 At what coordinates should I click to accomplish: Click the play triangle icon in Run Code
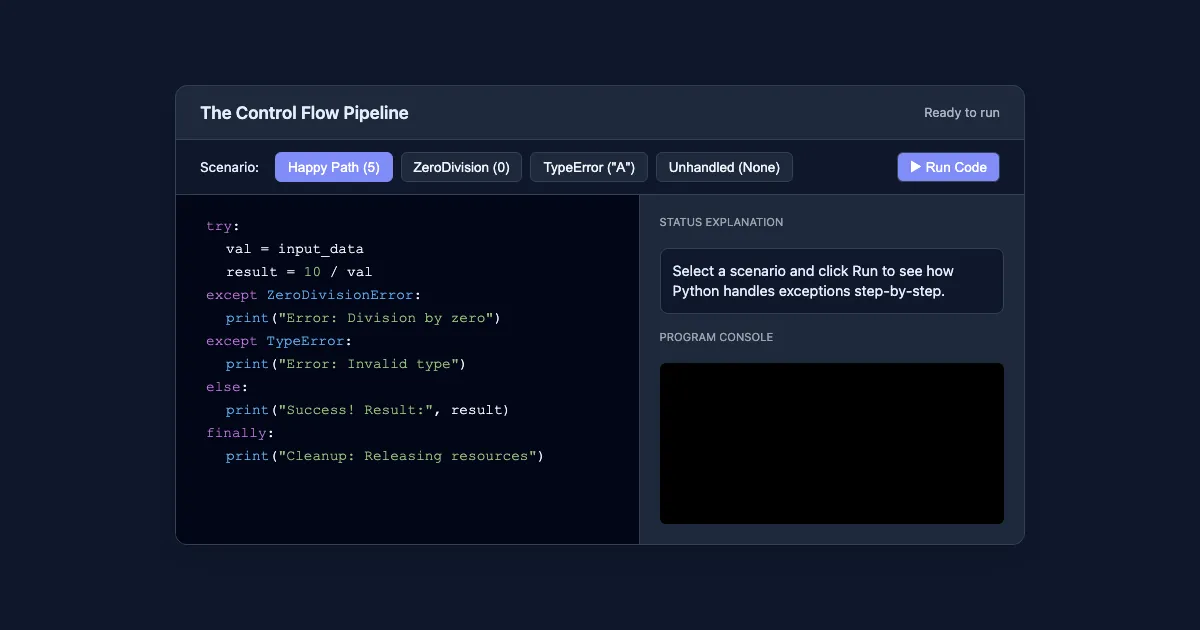click(915, 167)
